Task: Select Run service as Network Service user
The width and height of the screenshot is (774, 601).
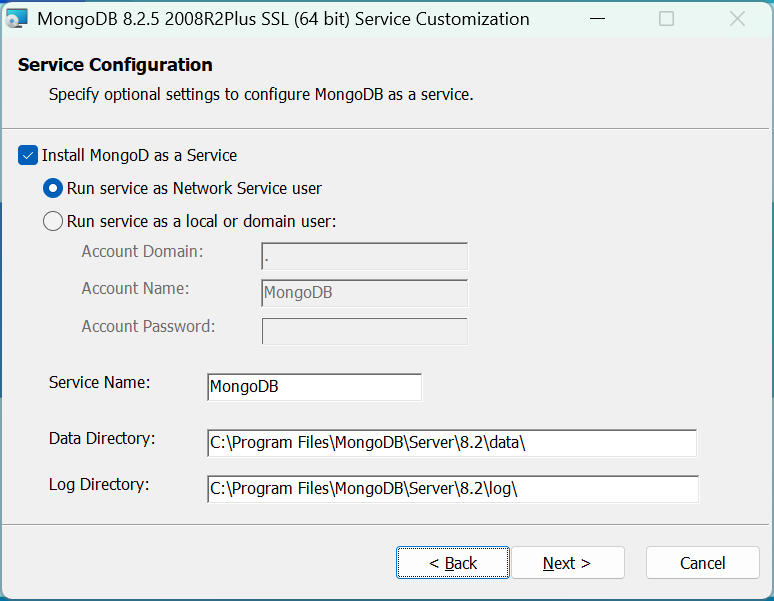Action: 53,188
